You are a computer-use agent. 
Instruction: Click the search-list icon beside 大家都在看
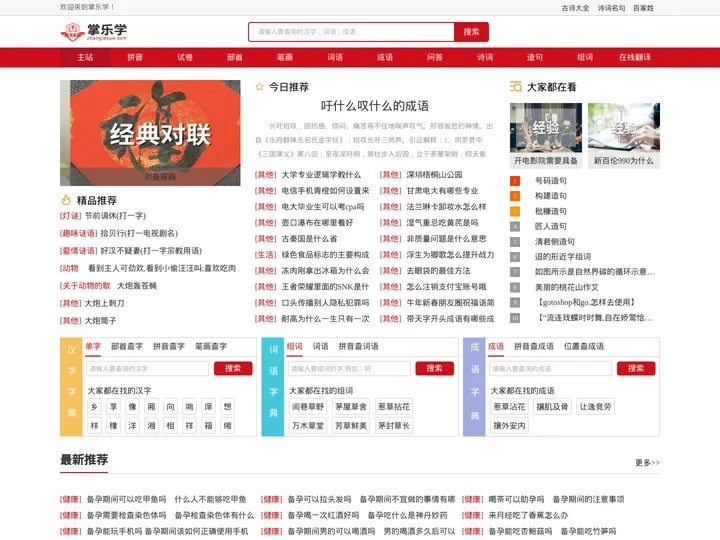[516, 87]
